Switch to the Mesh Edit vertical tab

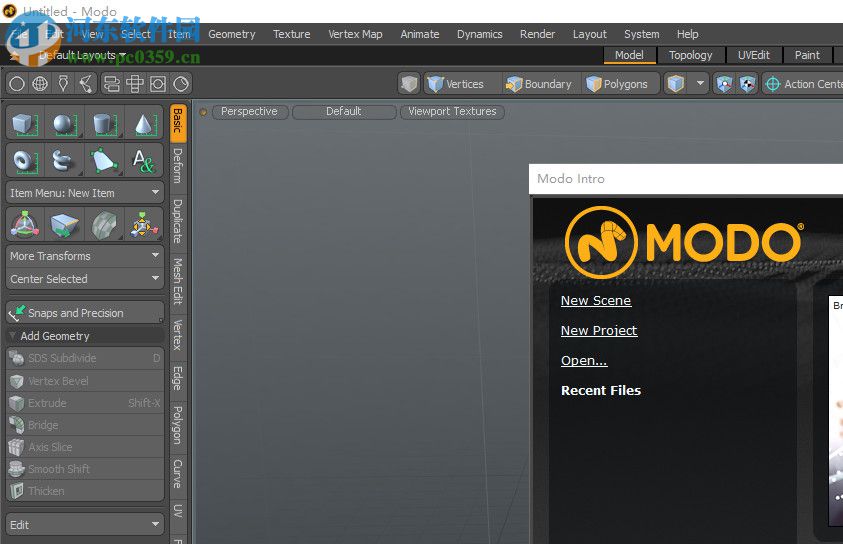point(178,282)
